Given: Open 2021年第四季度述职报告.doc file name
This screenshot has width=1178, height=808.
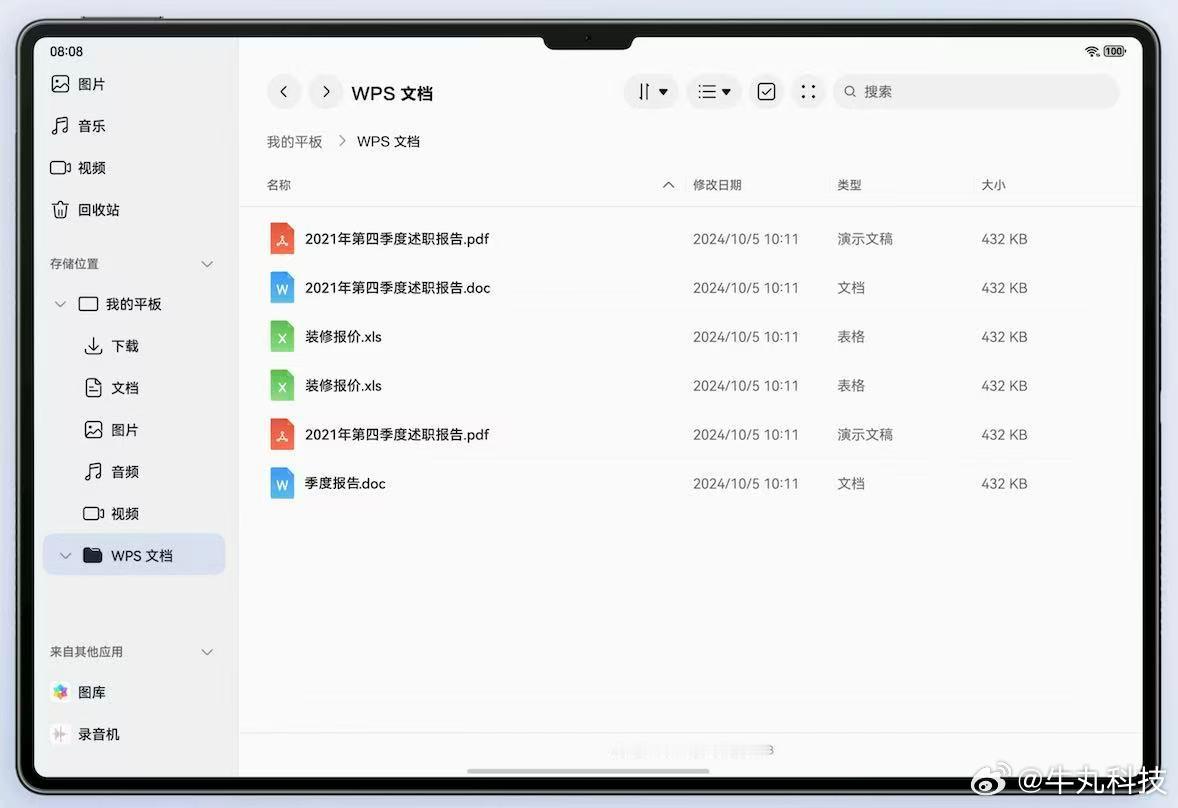Looking at the screenshot, I should [397, 288].
